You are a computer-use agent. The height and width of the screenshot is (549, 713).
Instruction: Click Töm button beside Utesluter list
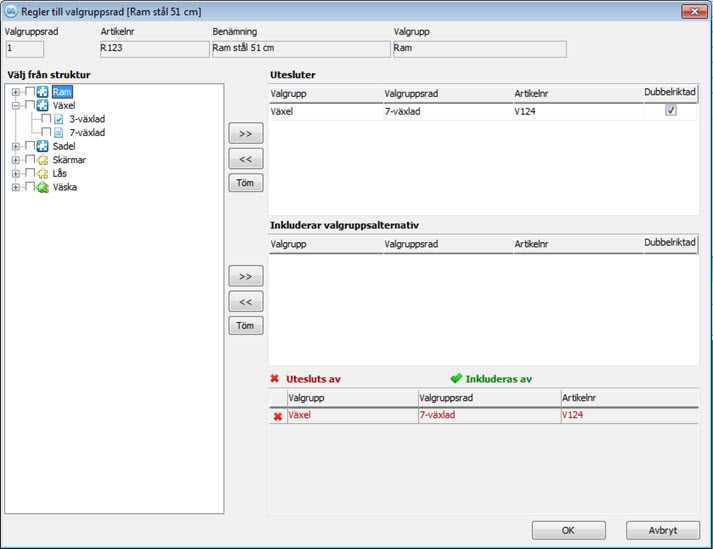coord(245,183)
